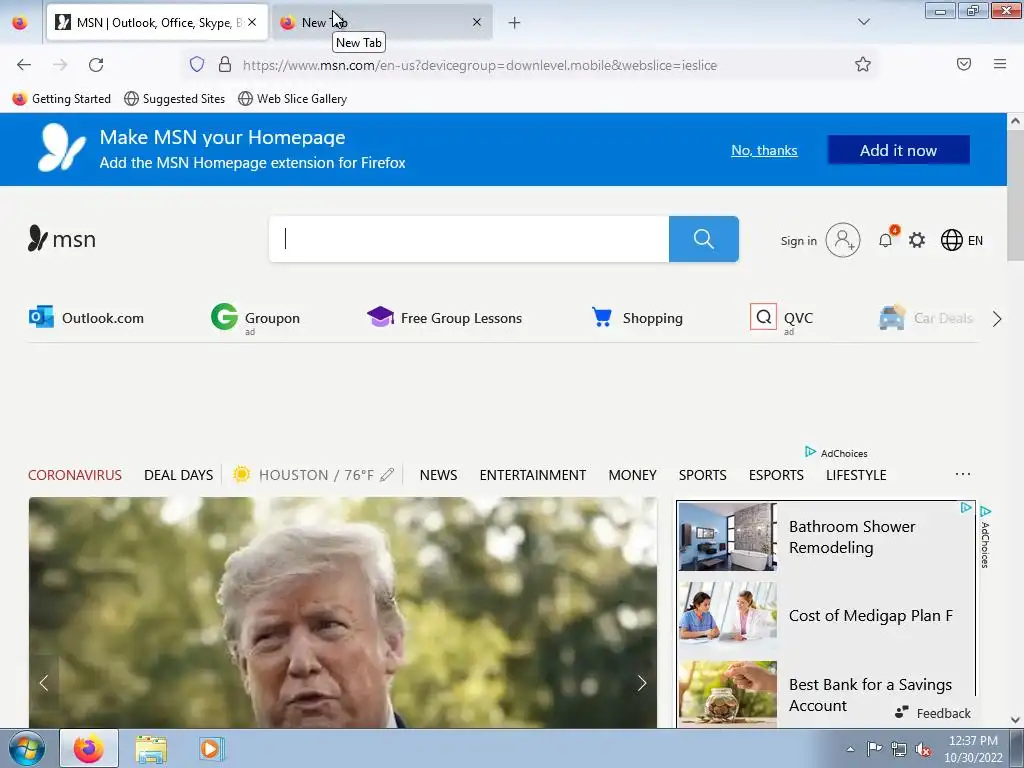
Task: Bookmark this page with the star icon
Action: 863,64
